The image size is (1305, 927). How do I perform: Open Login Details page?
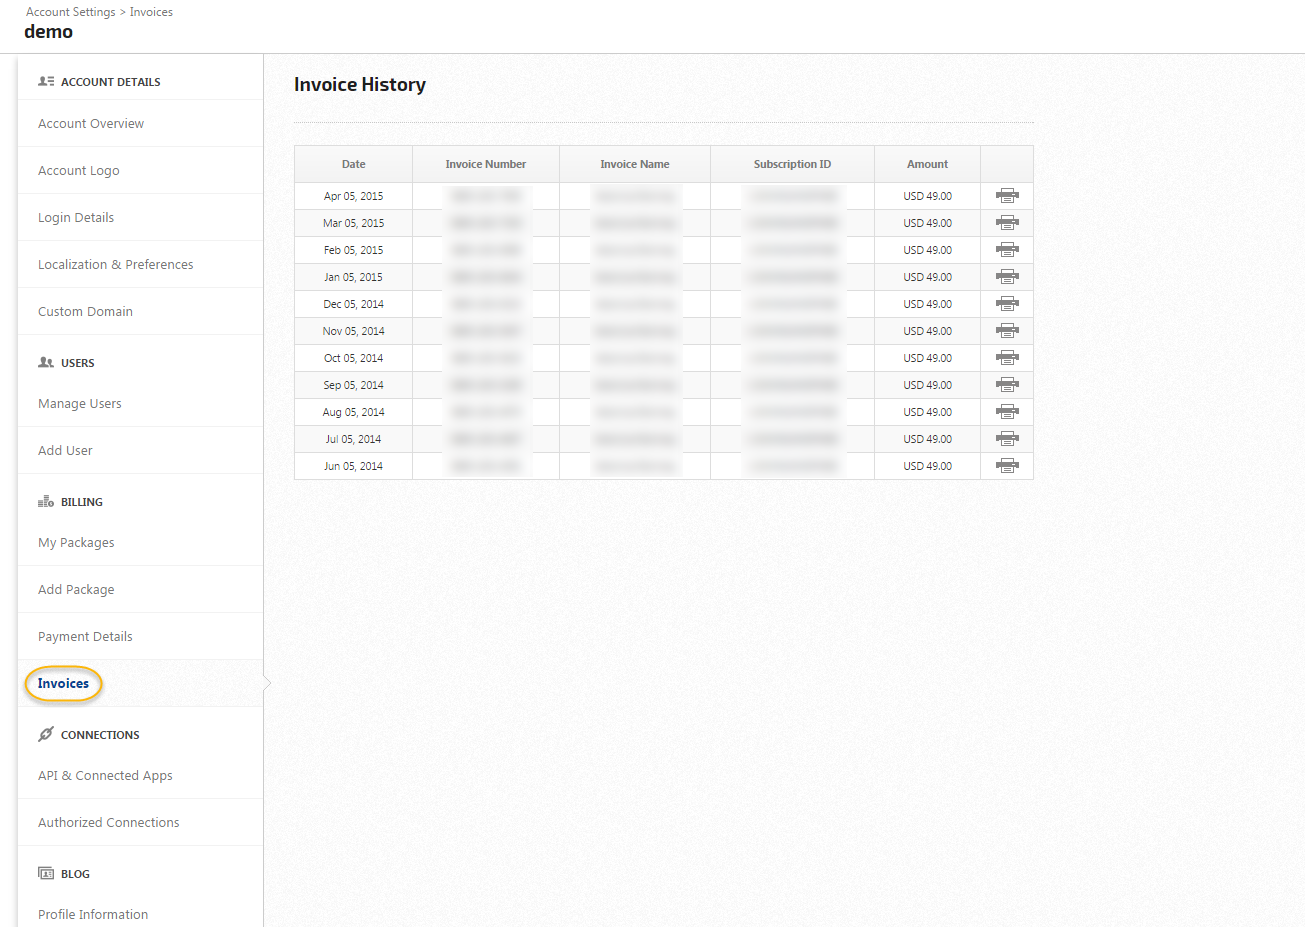pyautogui.click(x=76, y=218)
